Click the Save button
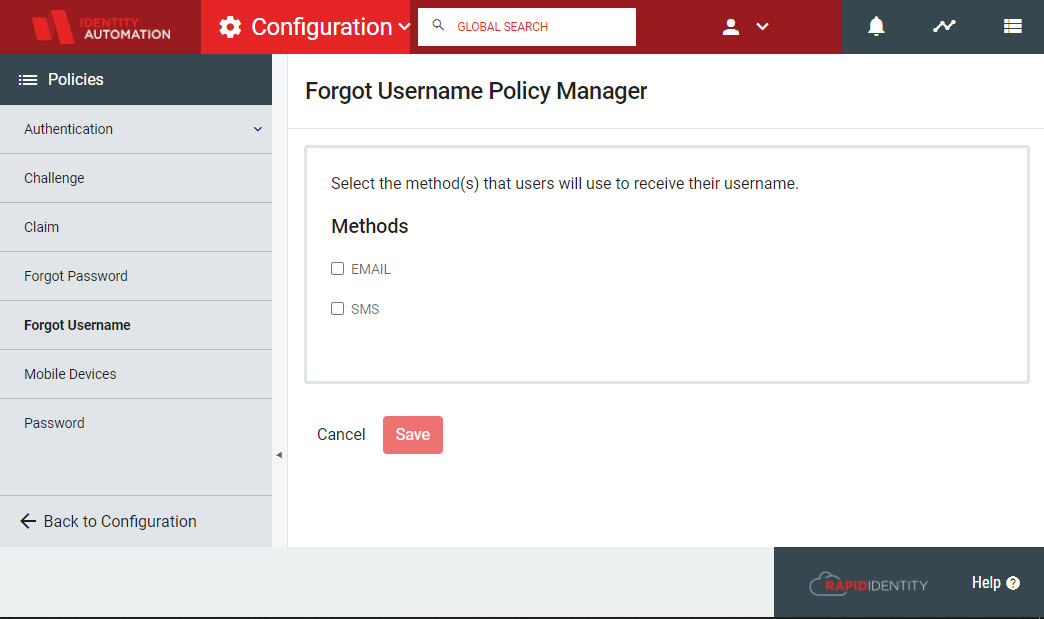Image resolution: width=1044 pixels, height=619 pixels. pos(413,435)
